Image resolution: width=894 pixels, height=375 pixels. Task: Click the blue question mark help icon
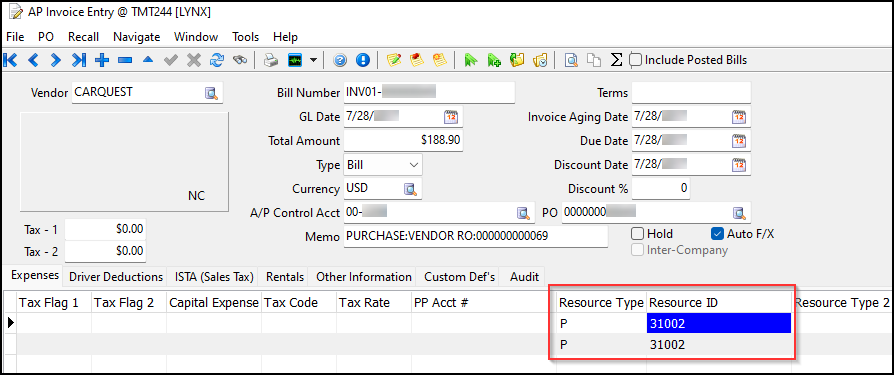point(340,60)
